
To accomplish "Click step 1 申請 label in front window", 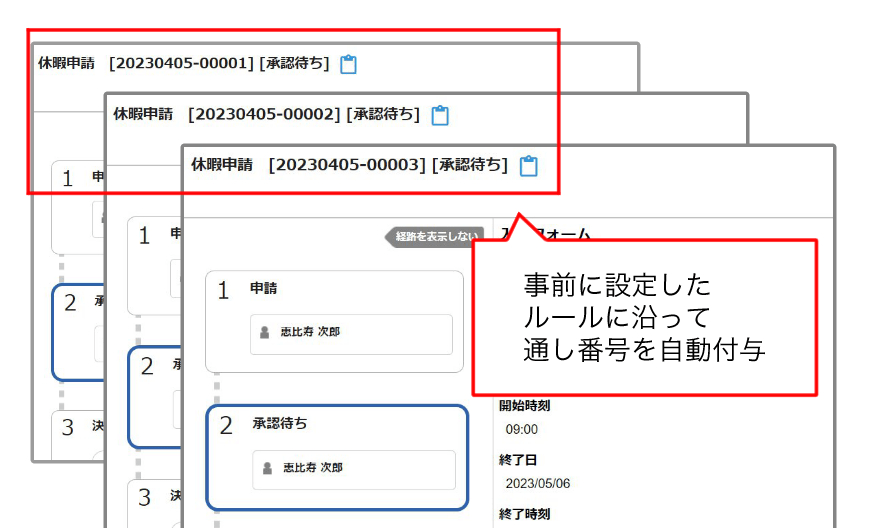I will [264, 288].
